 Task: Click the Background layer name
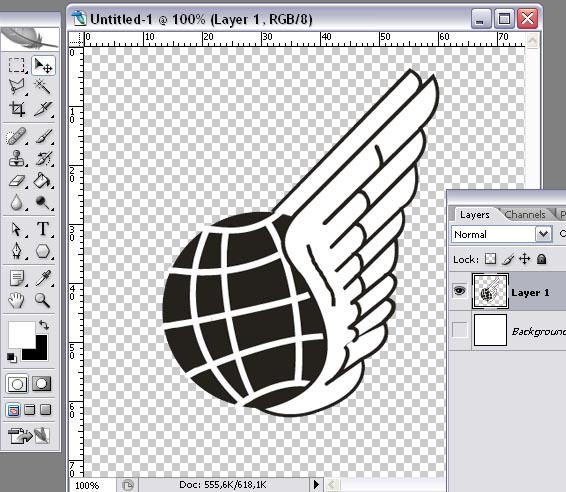tap(539, 331)
